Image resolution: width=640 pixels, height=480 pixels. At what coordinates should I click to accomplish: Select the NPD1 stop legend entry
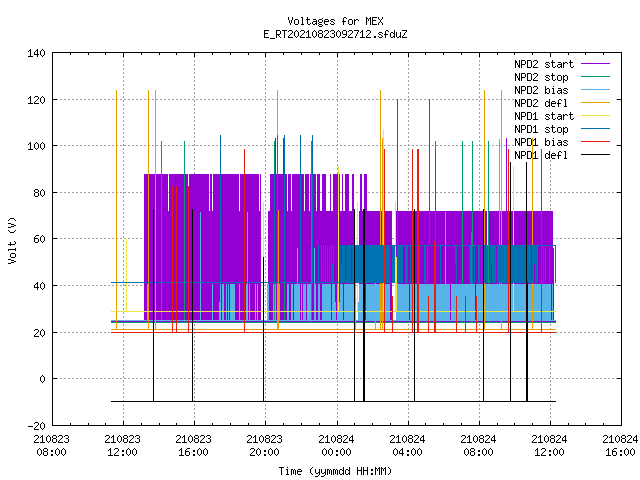click(x=541, y=129)
